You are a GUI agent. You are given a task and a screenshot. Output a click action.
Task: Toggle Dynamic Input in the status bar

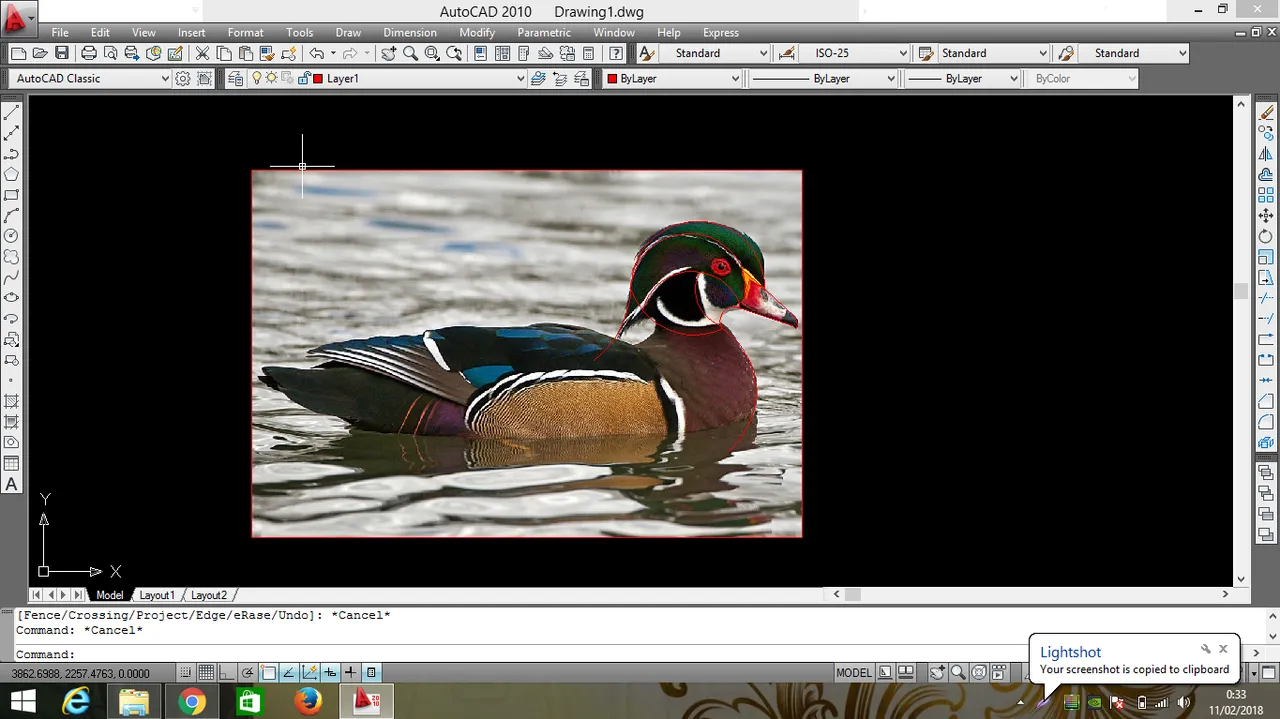330,673
